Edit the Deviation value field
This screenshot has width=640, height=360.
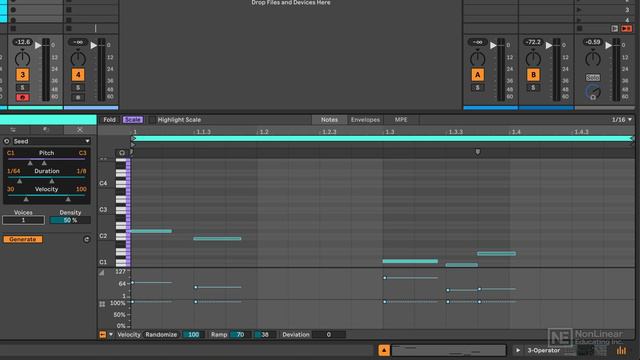point(329,335)
